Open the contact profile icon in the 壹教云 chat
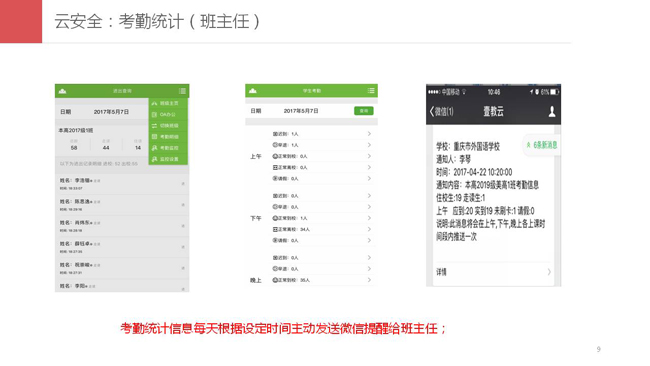Viewport: 650px width, 366px height. click(552, 111)
